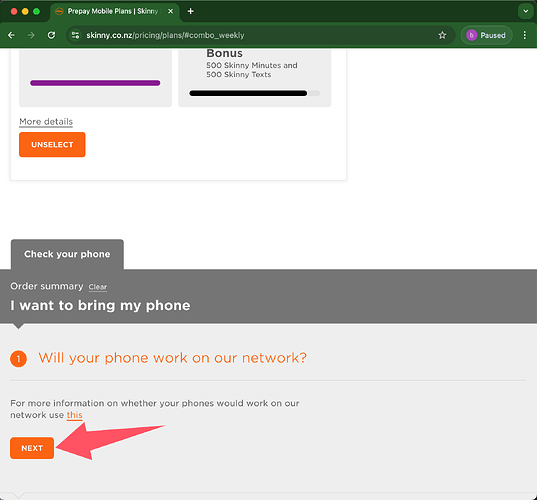Viewport: 537px width, 500px height.
Task: Clear the order summary
Action: [98, 287]
